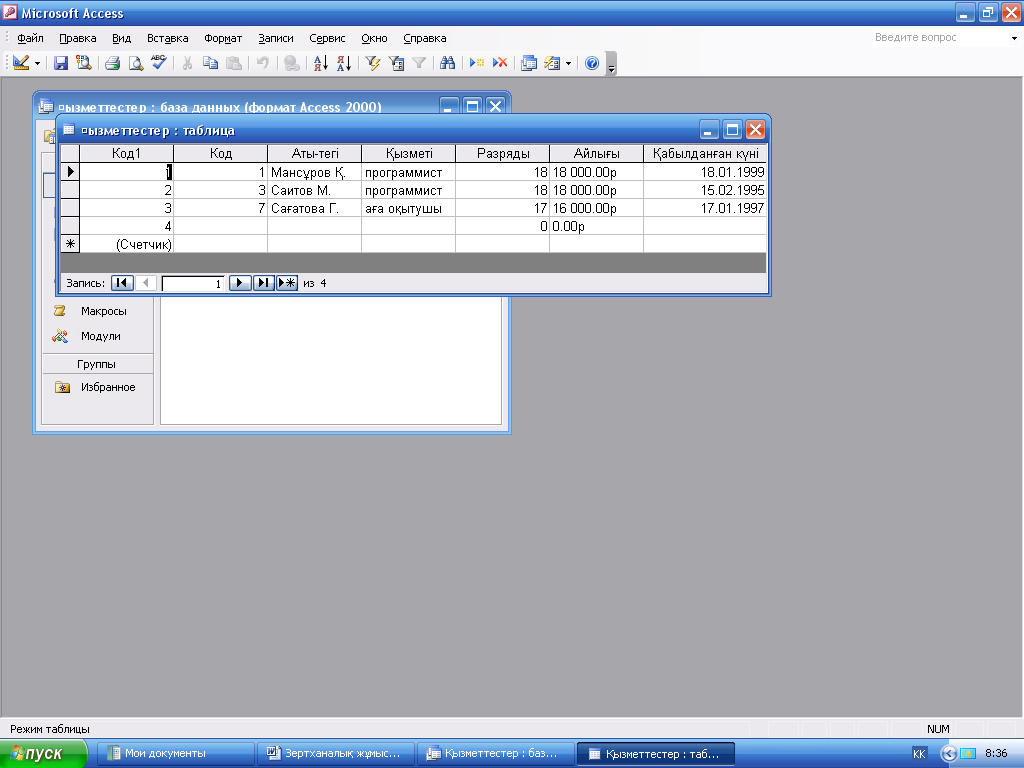
Task: Select the Қабылданған күні column header
Action: click(x=705, y=153)
